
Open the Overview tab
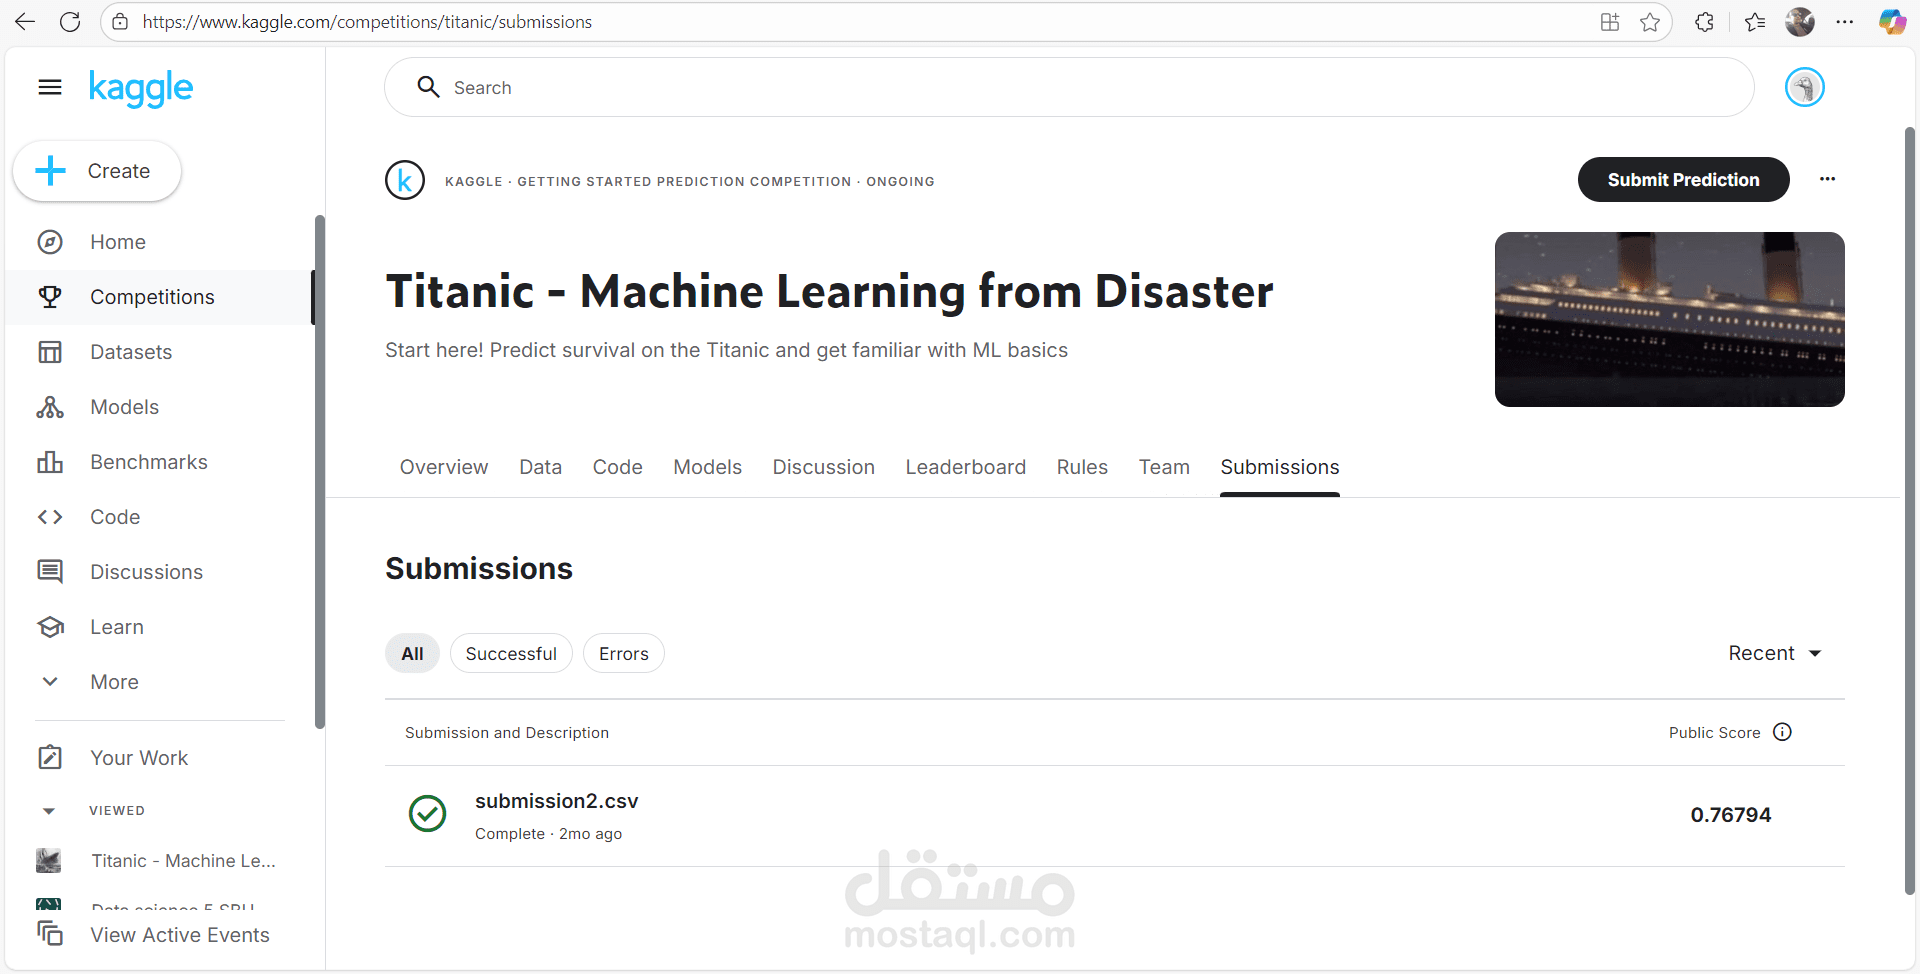coord(443,467)
